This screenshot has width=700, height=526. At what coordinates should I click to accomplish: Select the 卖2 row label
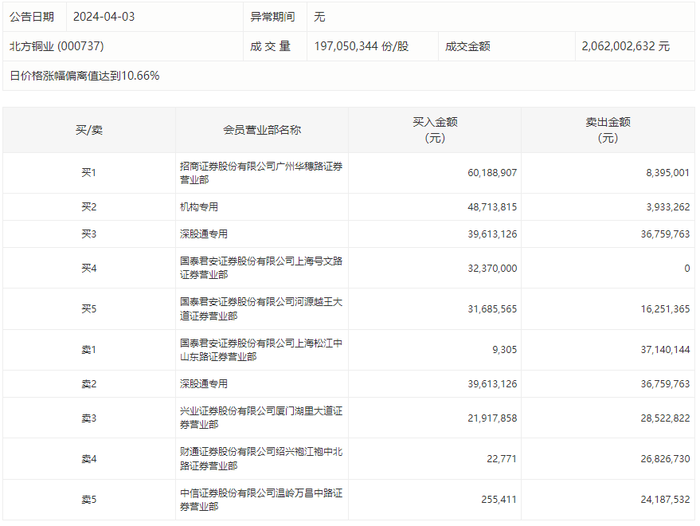[89, 384]
